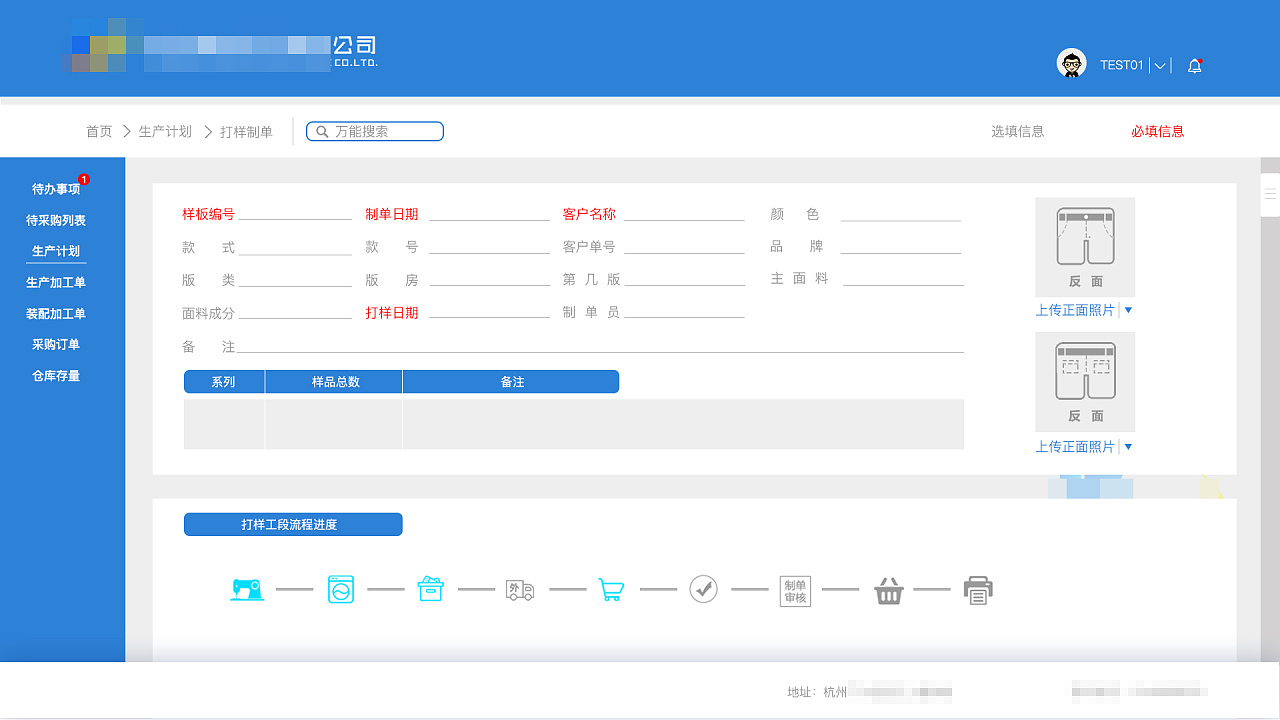Click the checkmark approval stage icon
The width and height of the screenshot is (1280, 720).
click(x=703, y=589)
